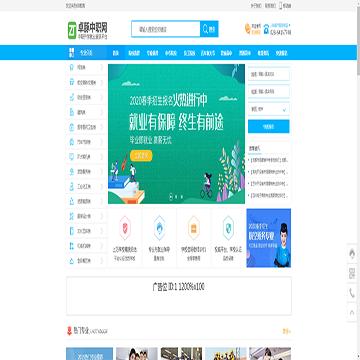Click the orange button on green banner
The height and width of the screenshot is (360, 360).
pyautogui.click(x=141, y=155)
